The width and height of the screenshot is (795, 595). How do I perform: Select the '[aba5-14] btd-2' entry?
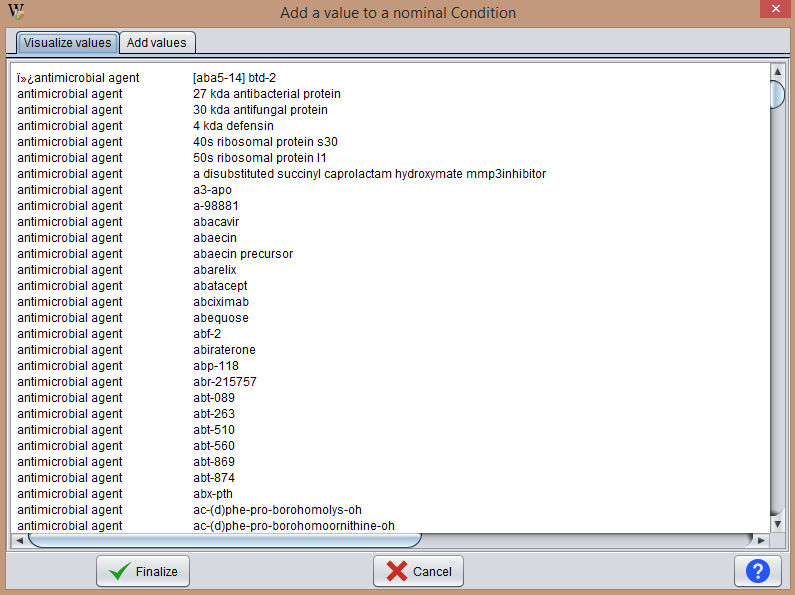click(x=234, y=78)
